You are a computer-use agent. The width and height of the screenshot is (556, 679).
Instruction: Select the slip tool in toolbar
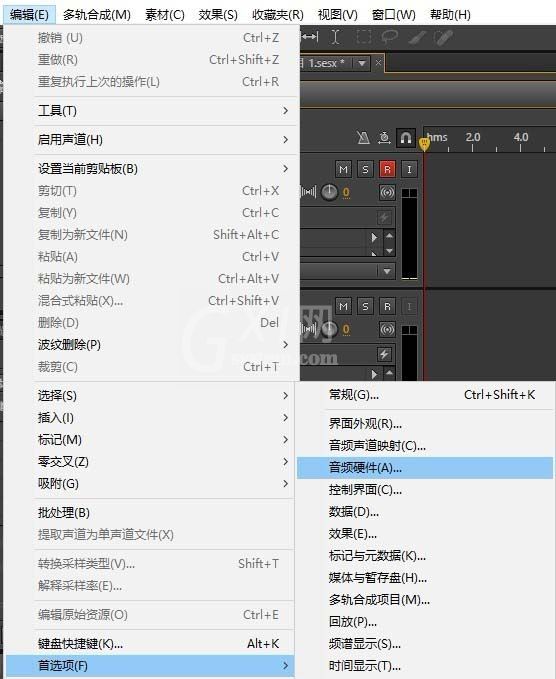[310, 37]
